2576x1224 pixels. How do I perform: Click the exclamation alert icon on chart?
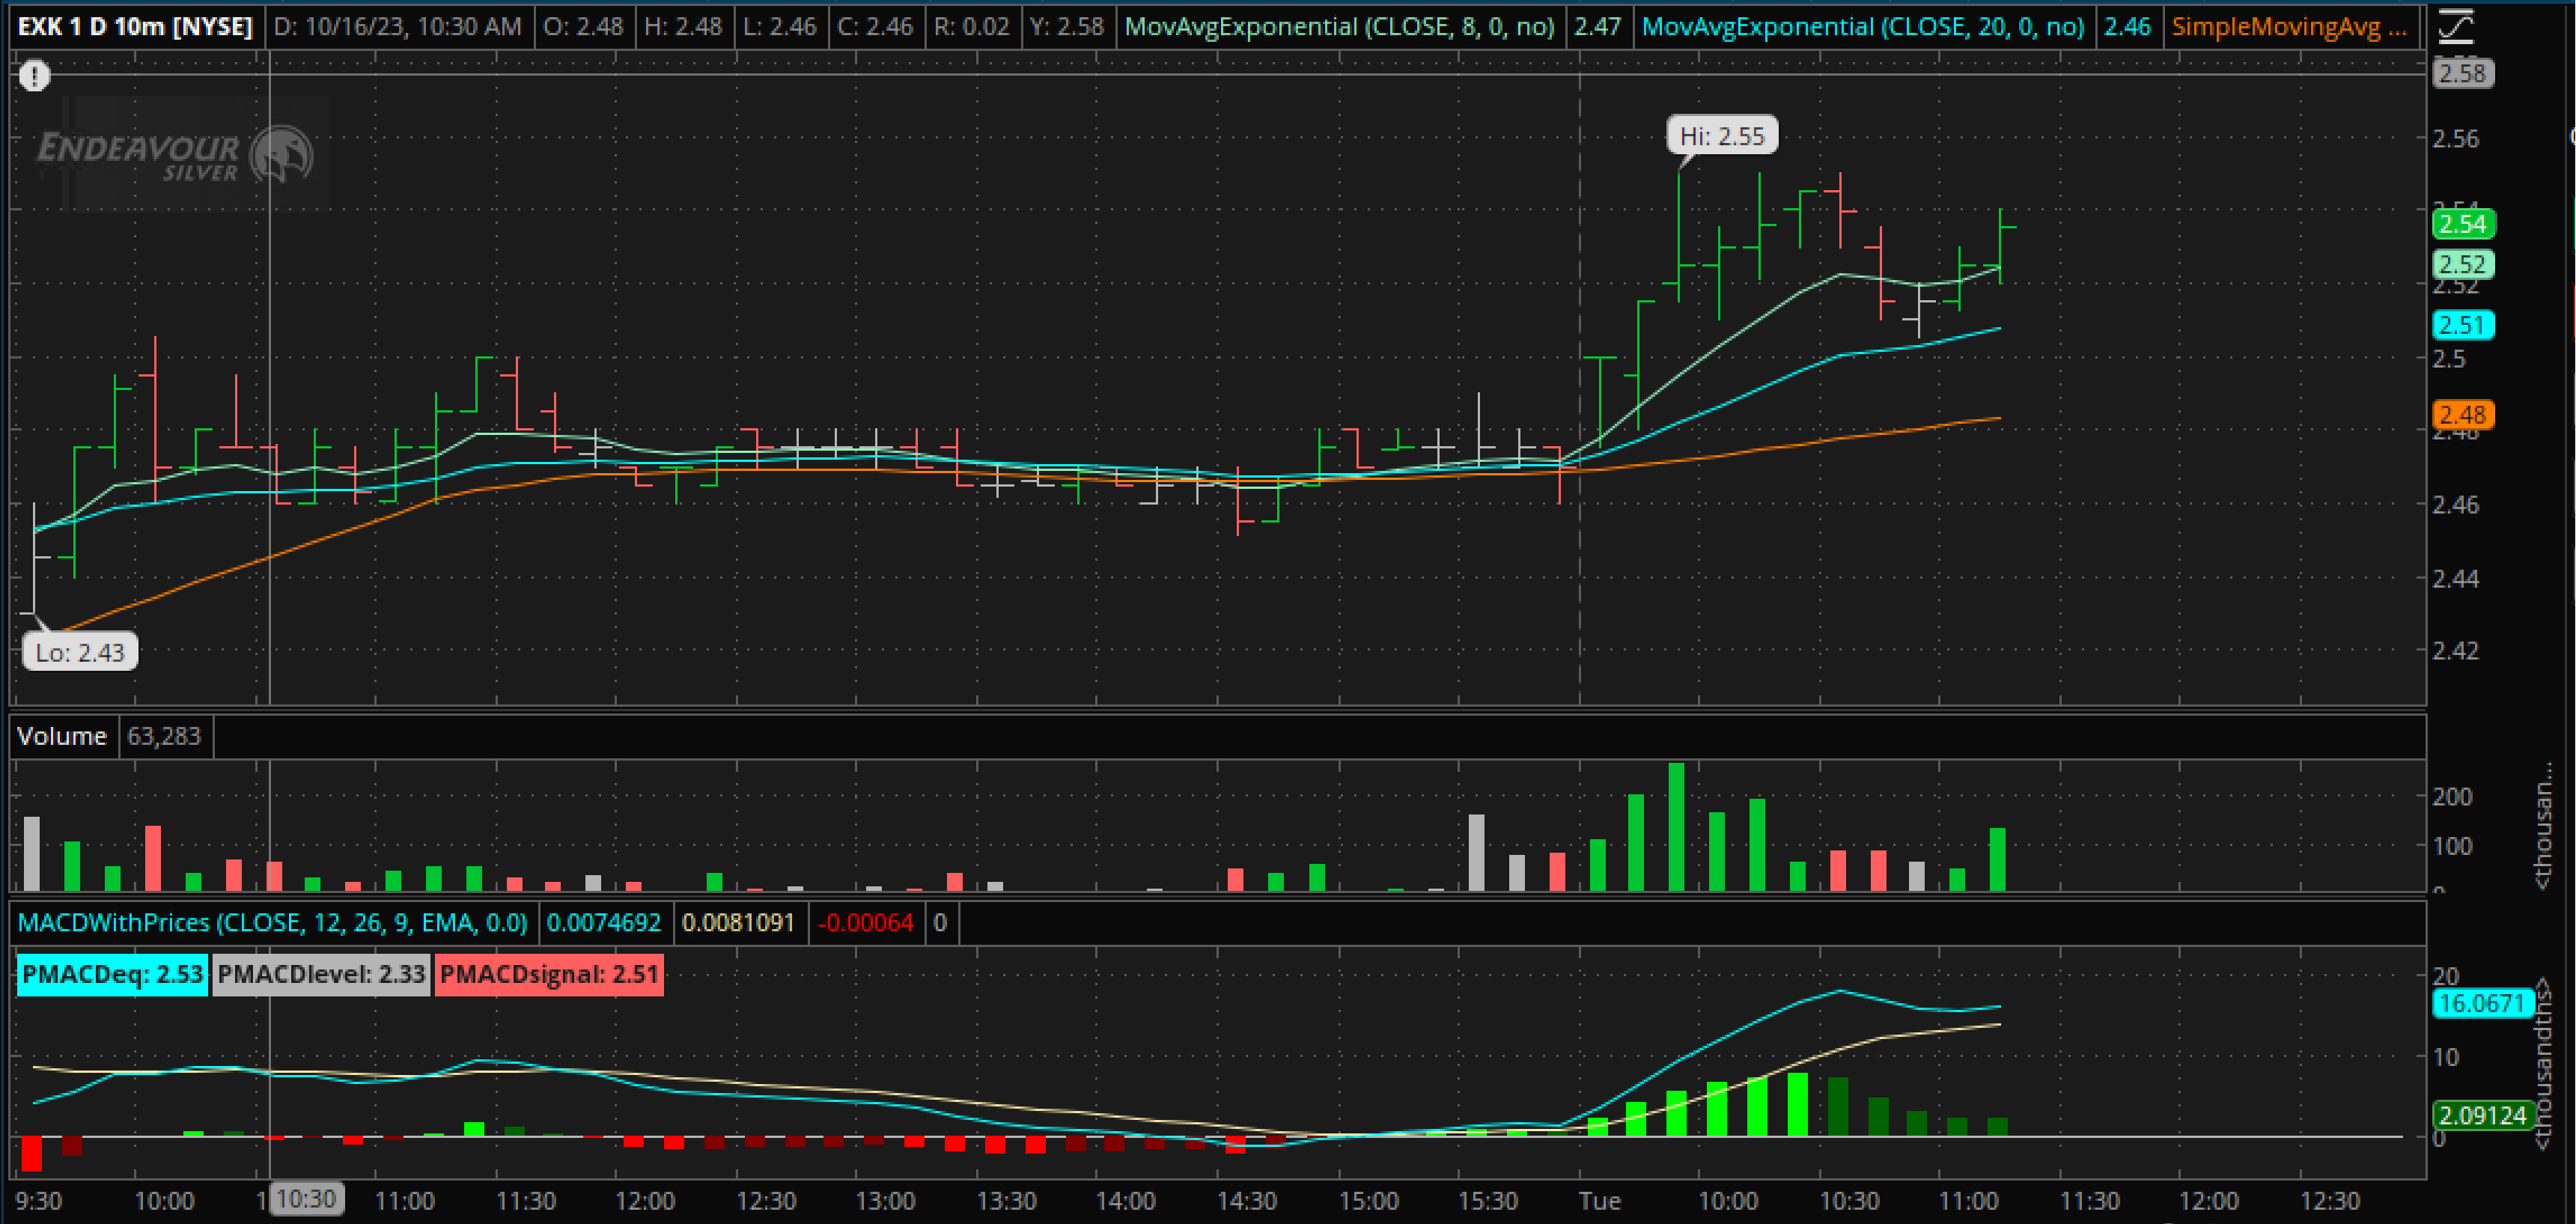[35, 76]
